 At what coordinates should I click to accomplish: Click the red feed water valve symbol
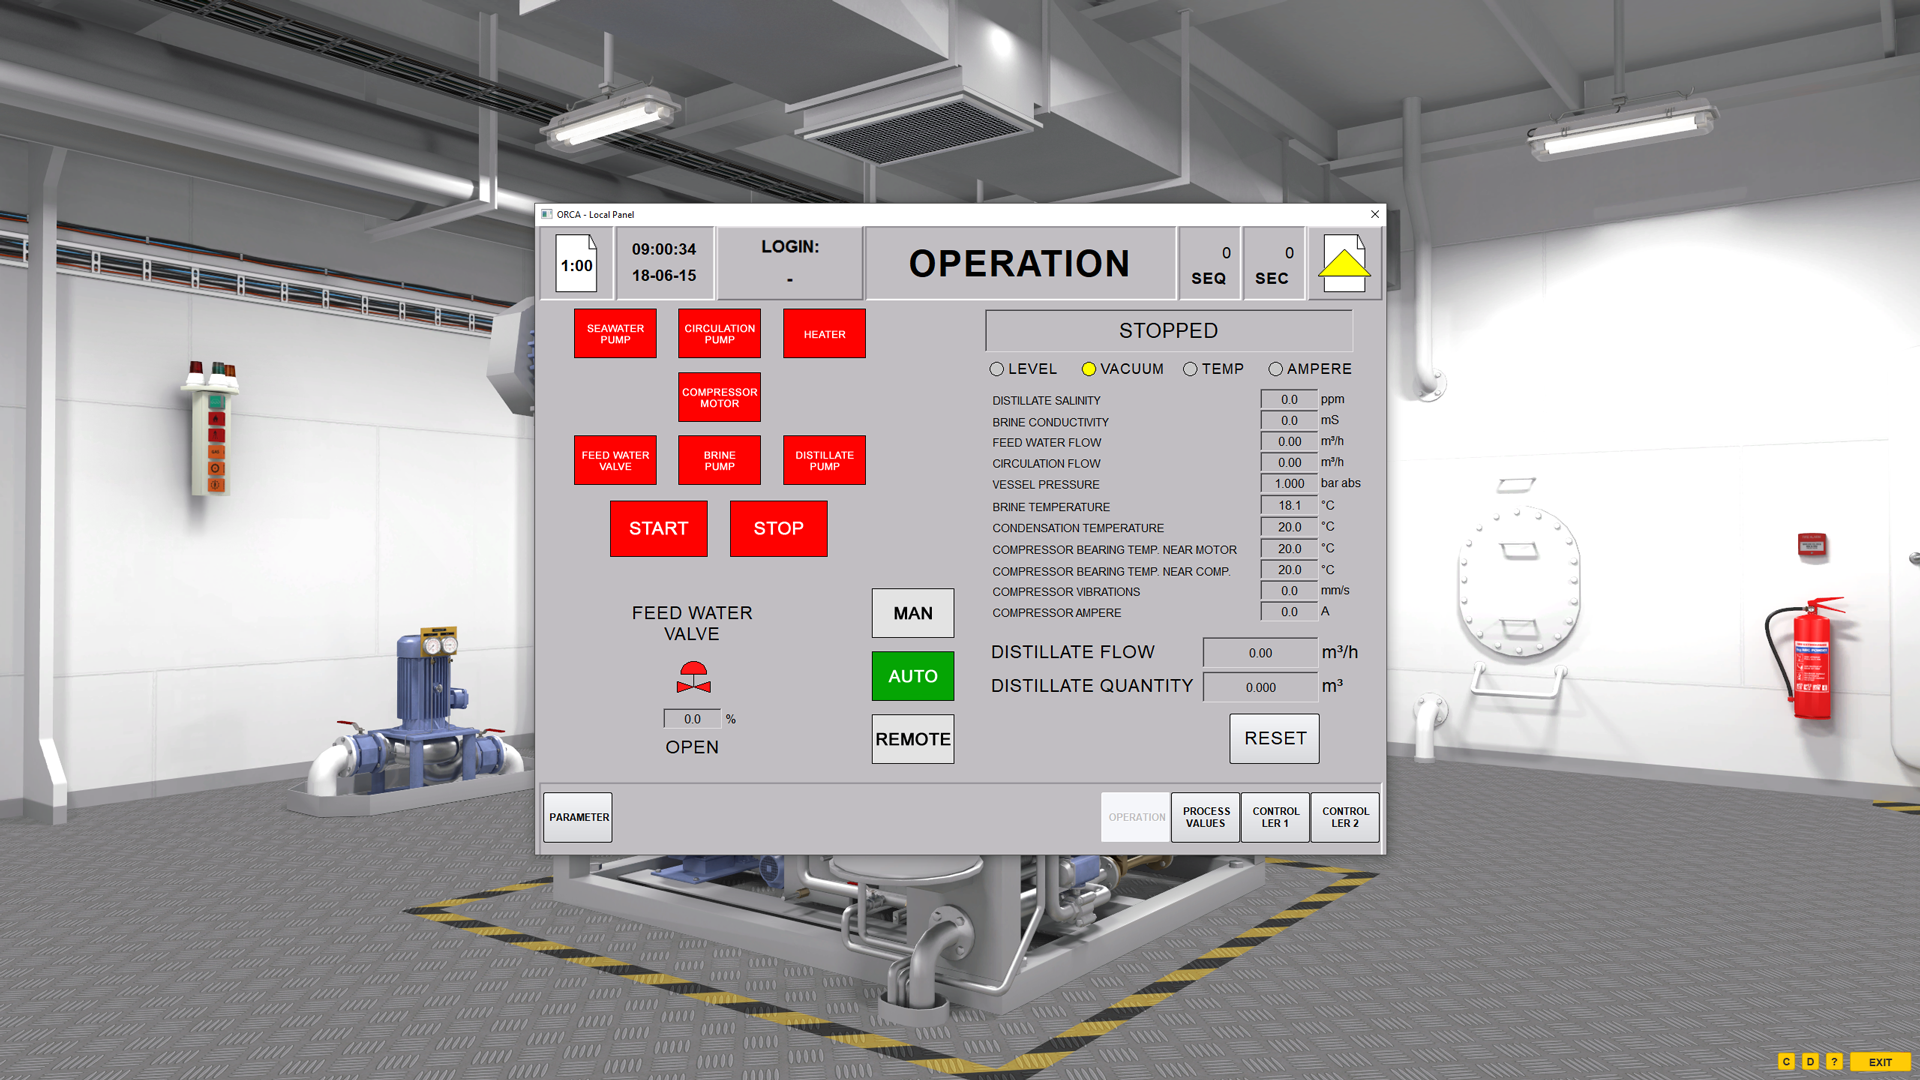(x=693, y=678)
